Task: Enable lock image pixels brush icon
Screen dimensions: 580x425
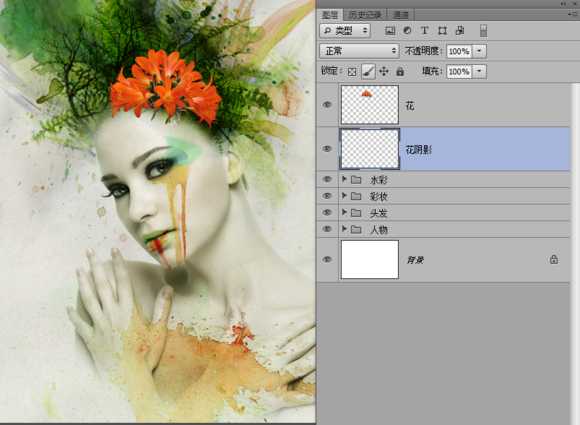Action: point(368,71)
